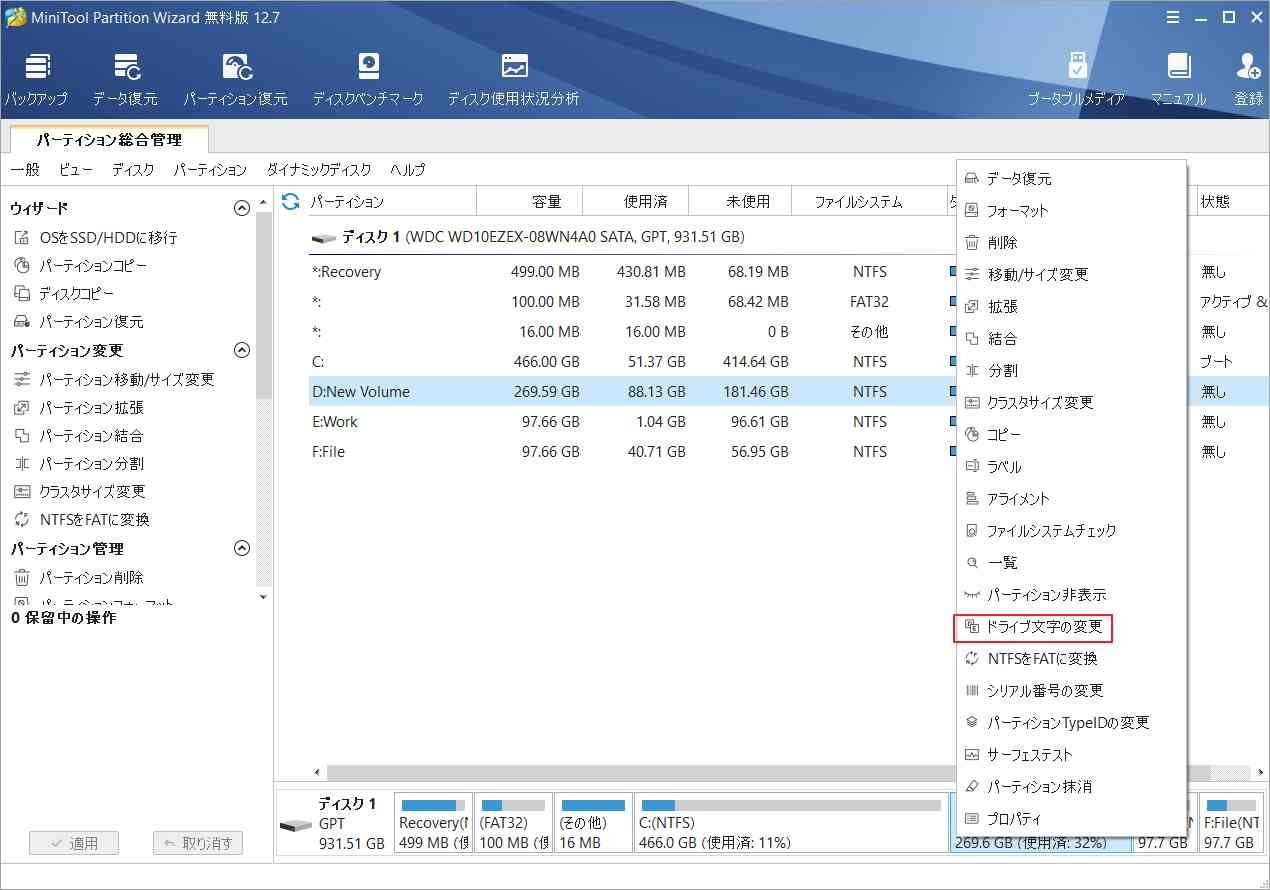Open the ビュー menu
1270x890 pixels.
76,170
